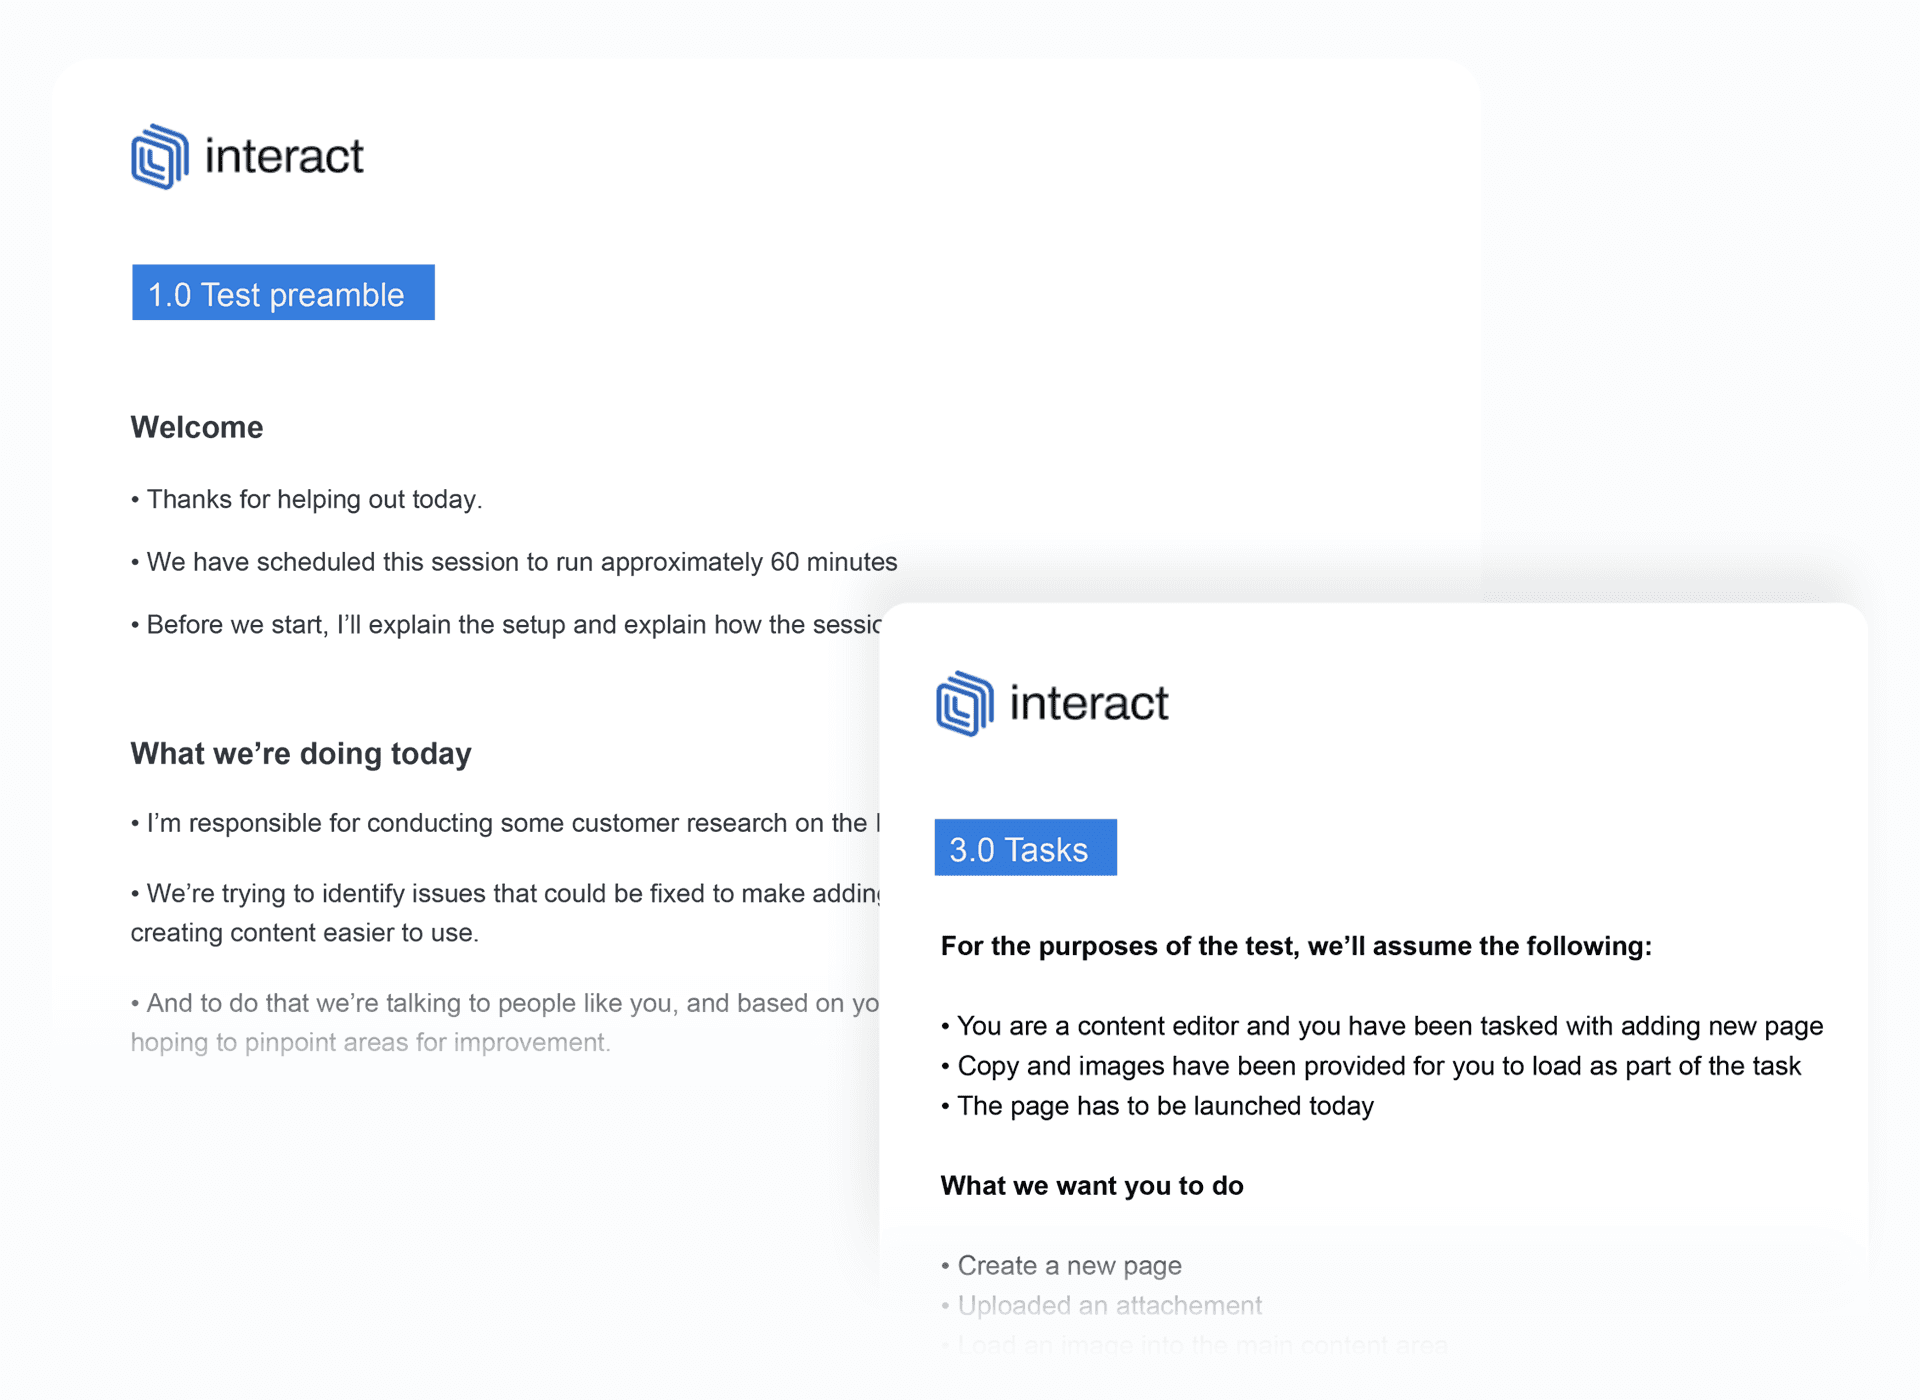Click the 'What we want you to do' heading
Screen dimensions: 1920x1400
pyautogui.click(x=1092, y=1186)
